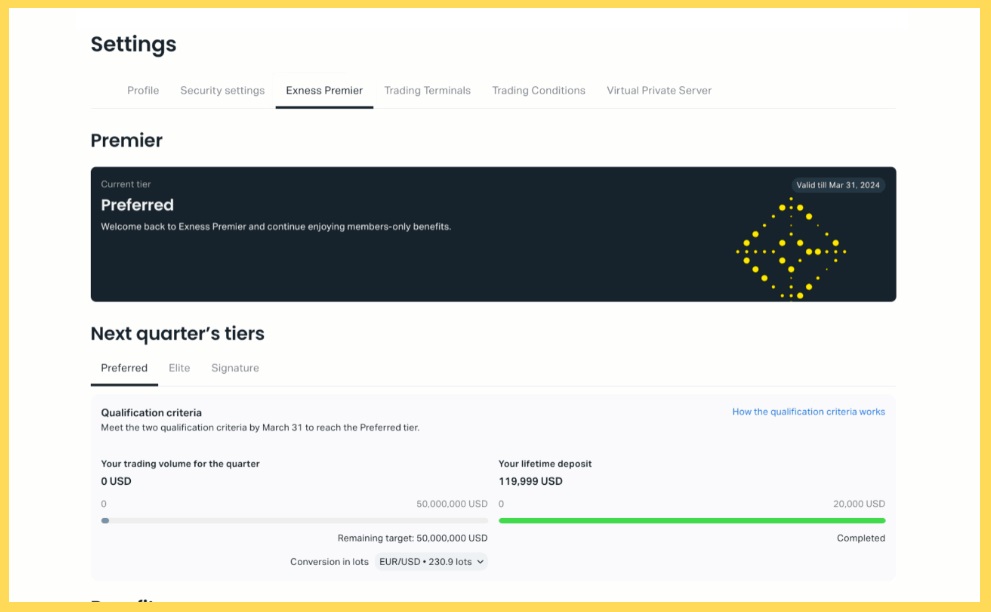The width and height of the screenshot is (991, 612).
Task: Click the 119,999 USD lifetime deposit value
Action: 530,481
